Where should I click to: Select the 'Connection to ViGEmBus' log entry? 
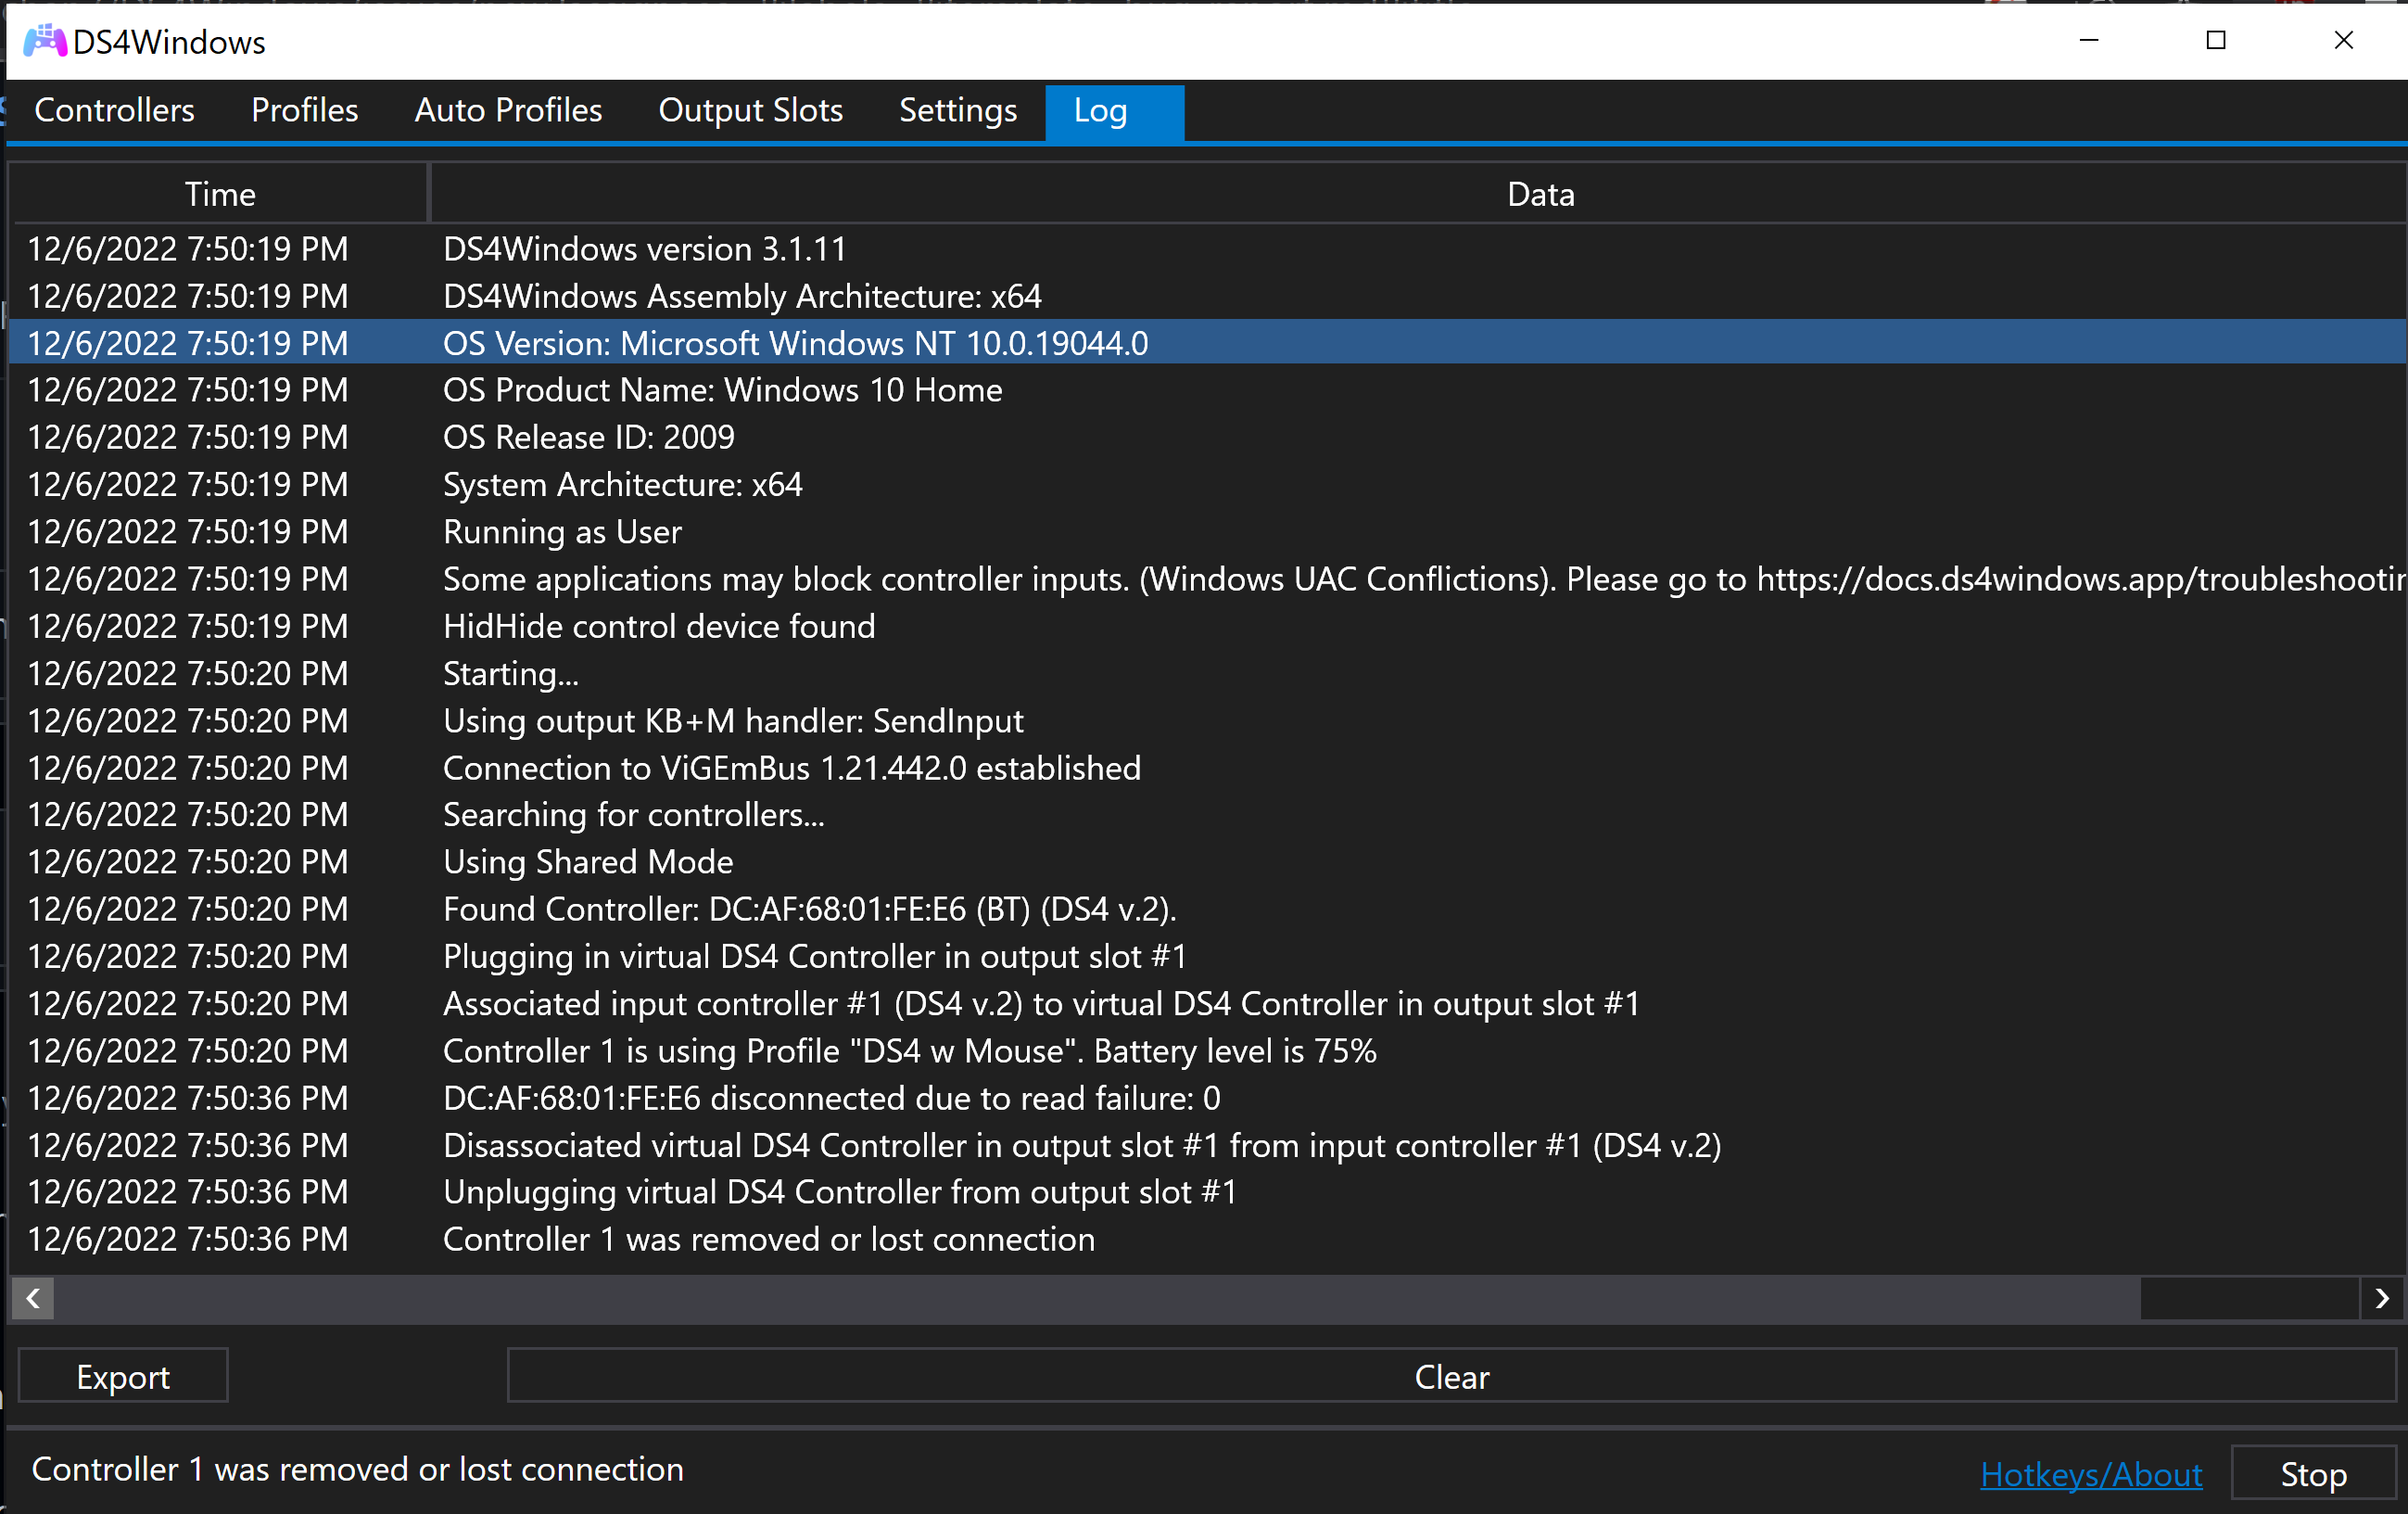(790, 767)
